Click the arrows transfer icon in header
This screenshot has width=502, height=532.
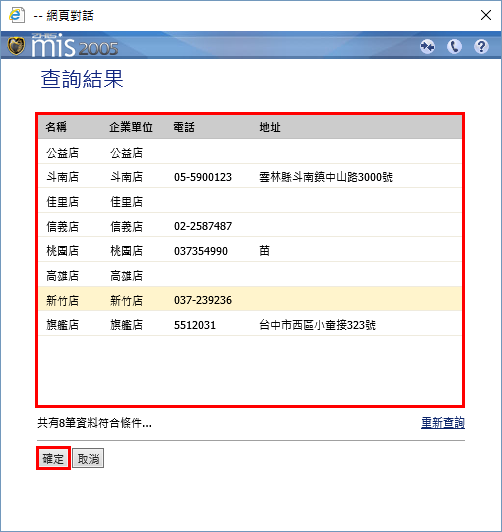(x=427, y=46)
